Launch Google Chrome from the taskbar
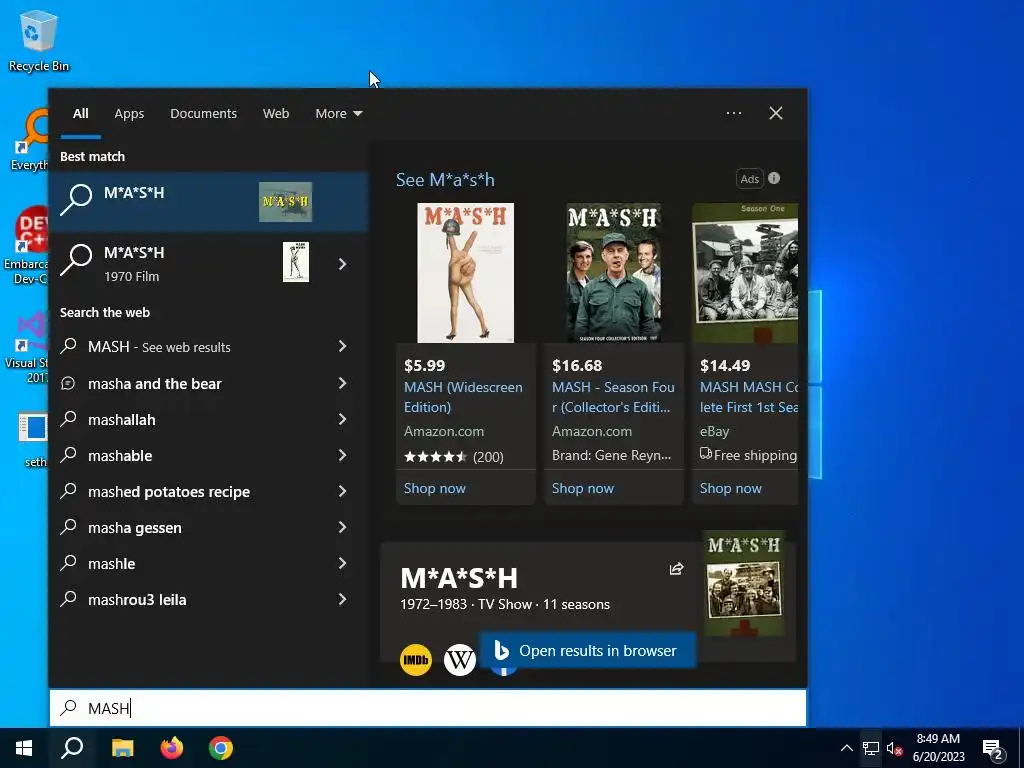Image resolution: width=1024 pixels, height=768 pixels. (221, 748)
